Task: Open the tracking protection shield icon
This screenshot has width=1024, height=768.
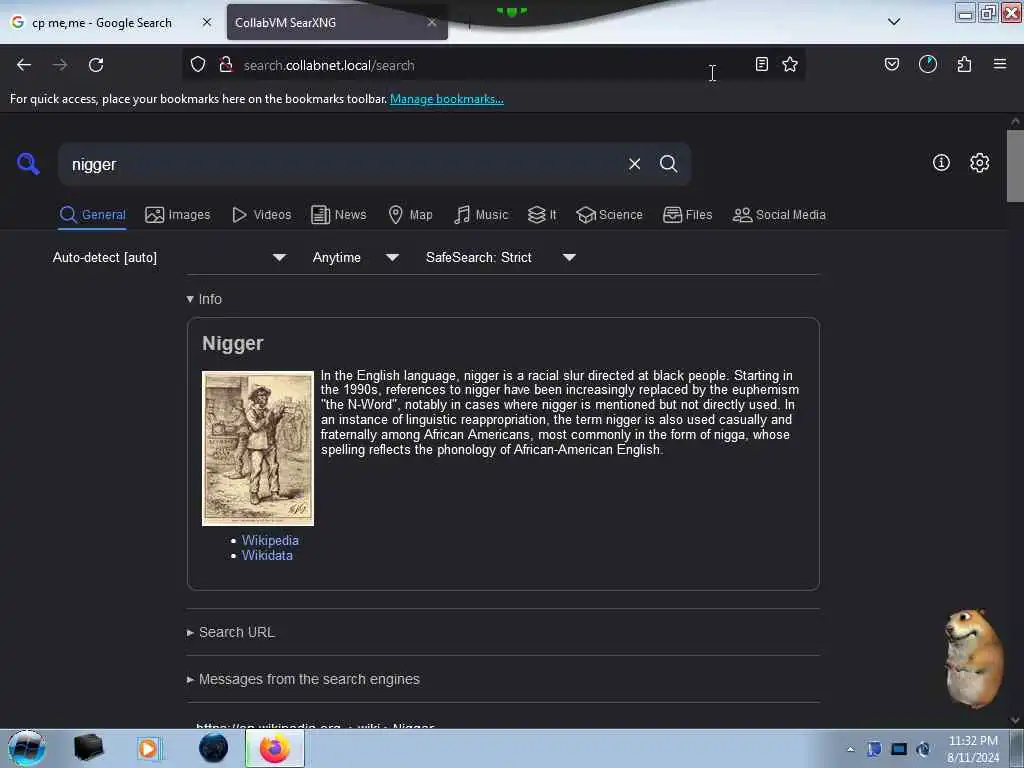Action: pyautogui.click(x=198, y=65)
